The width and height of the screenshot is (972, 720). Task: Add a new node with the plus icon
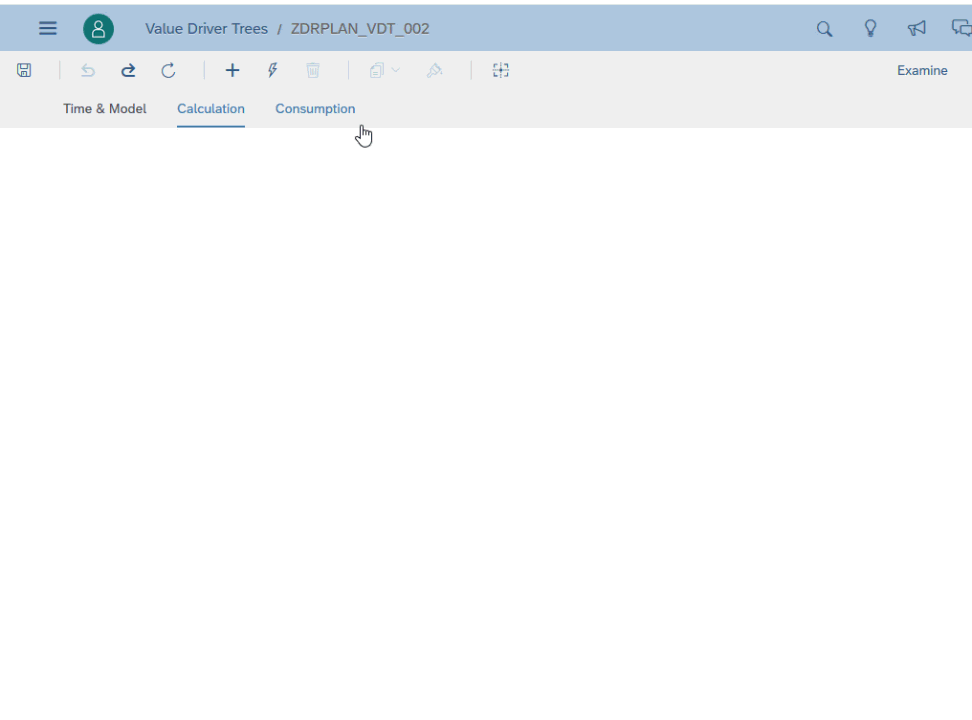(232, 70)
